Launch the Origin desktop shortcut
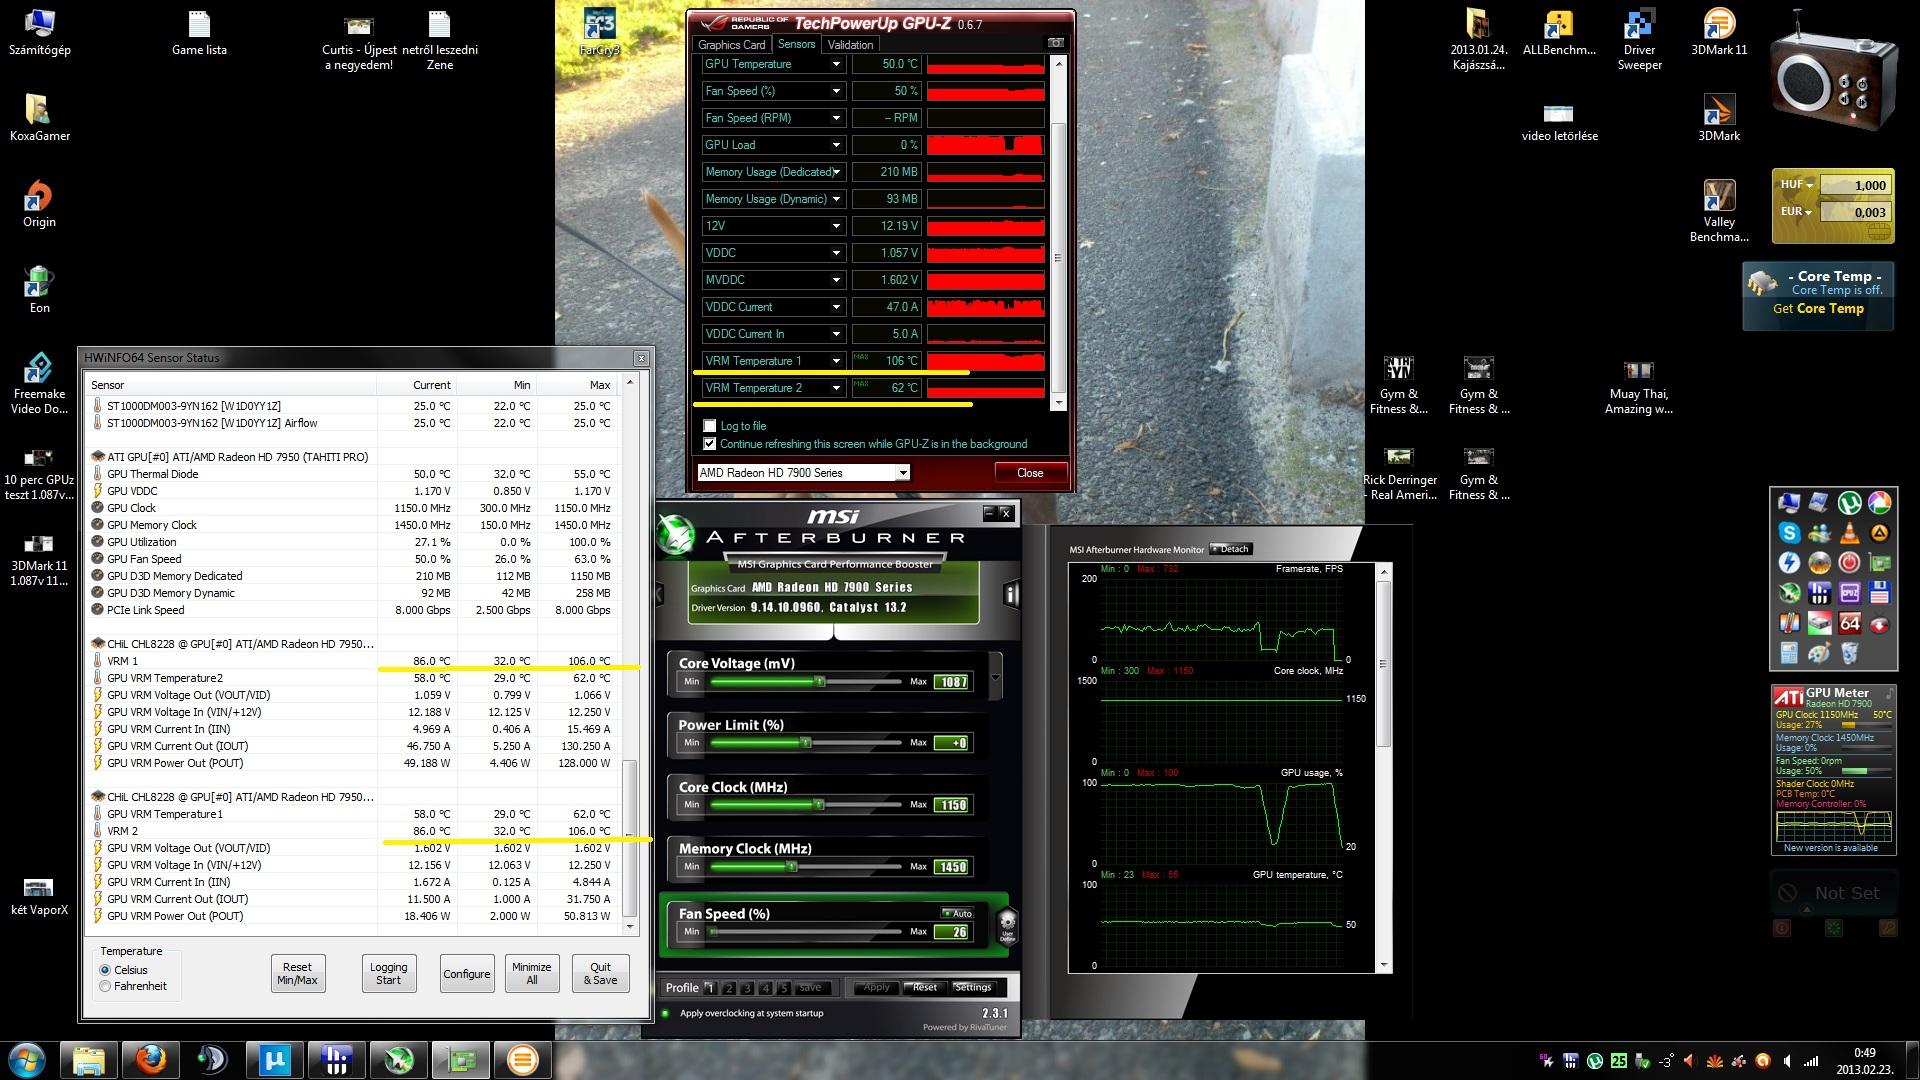Image resolution: width=1920 pixels, height=1080 pixels. tap(39, 204)
